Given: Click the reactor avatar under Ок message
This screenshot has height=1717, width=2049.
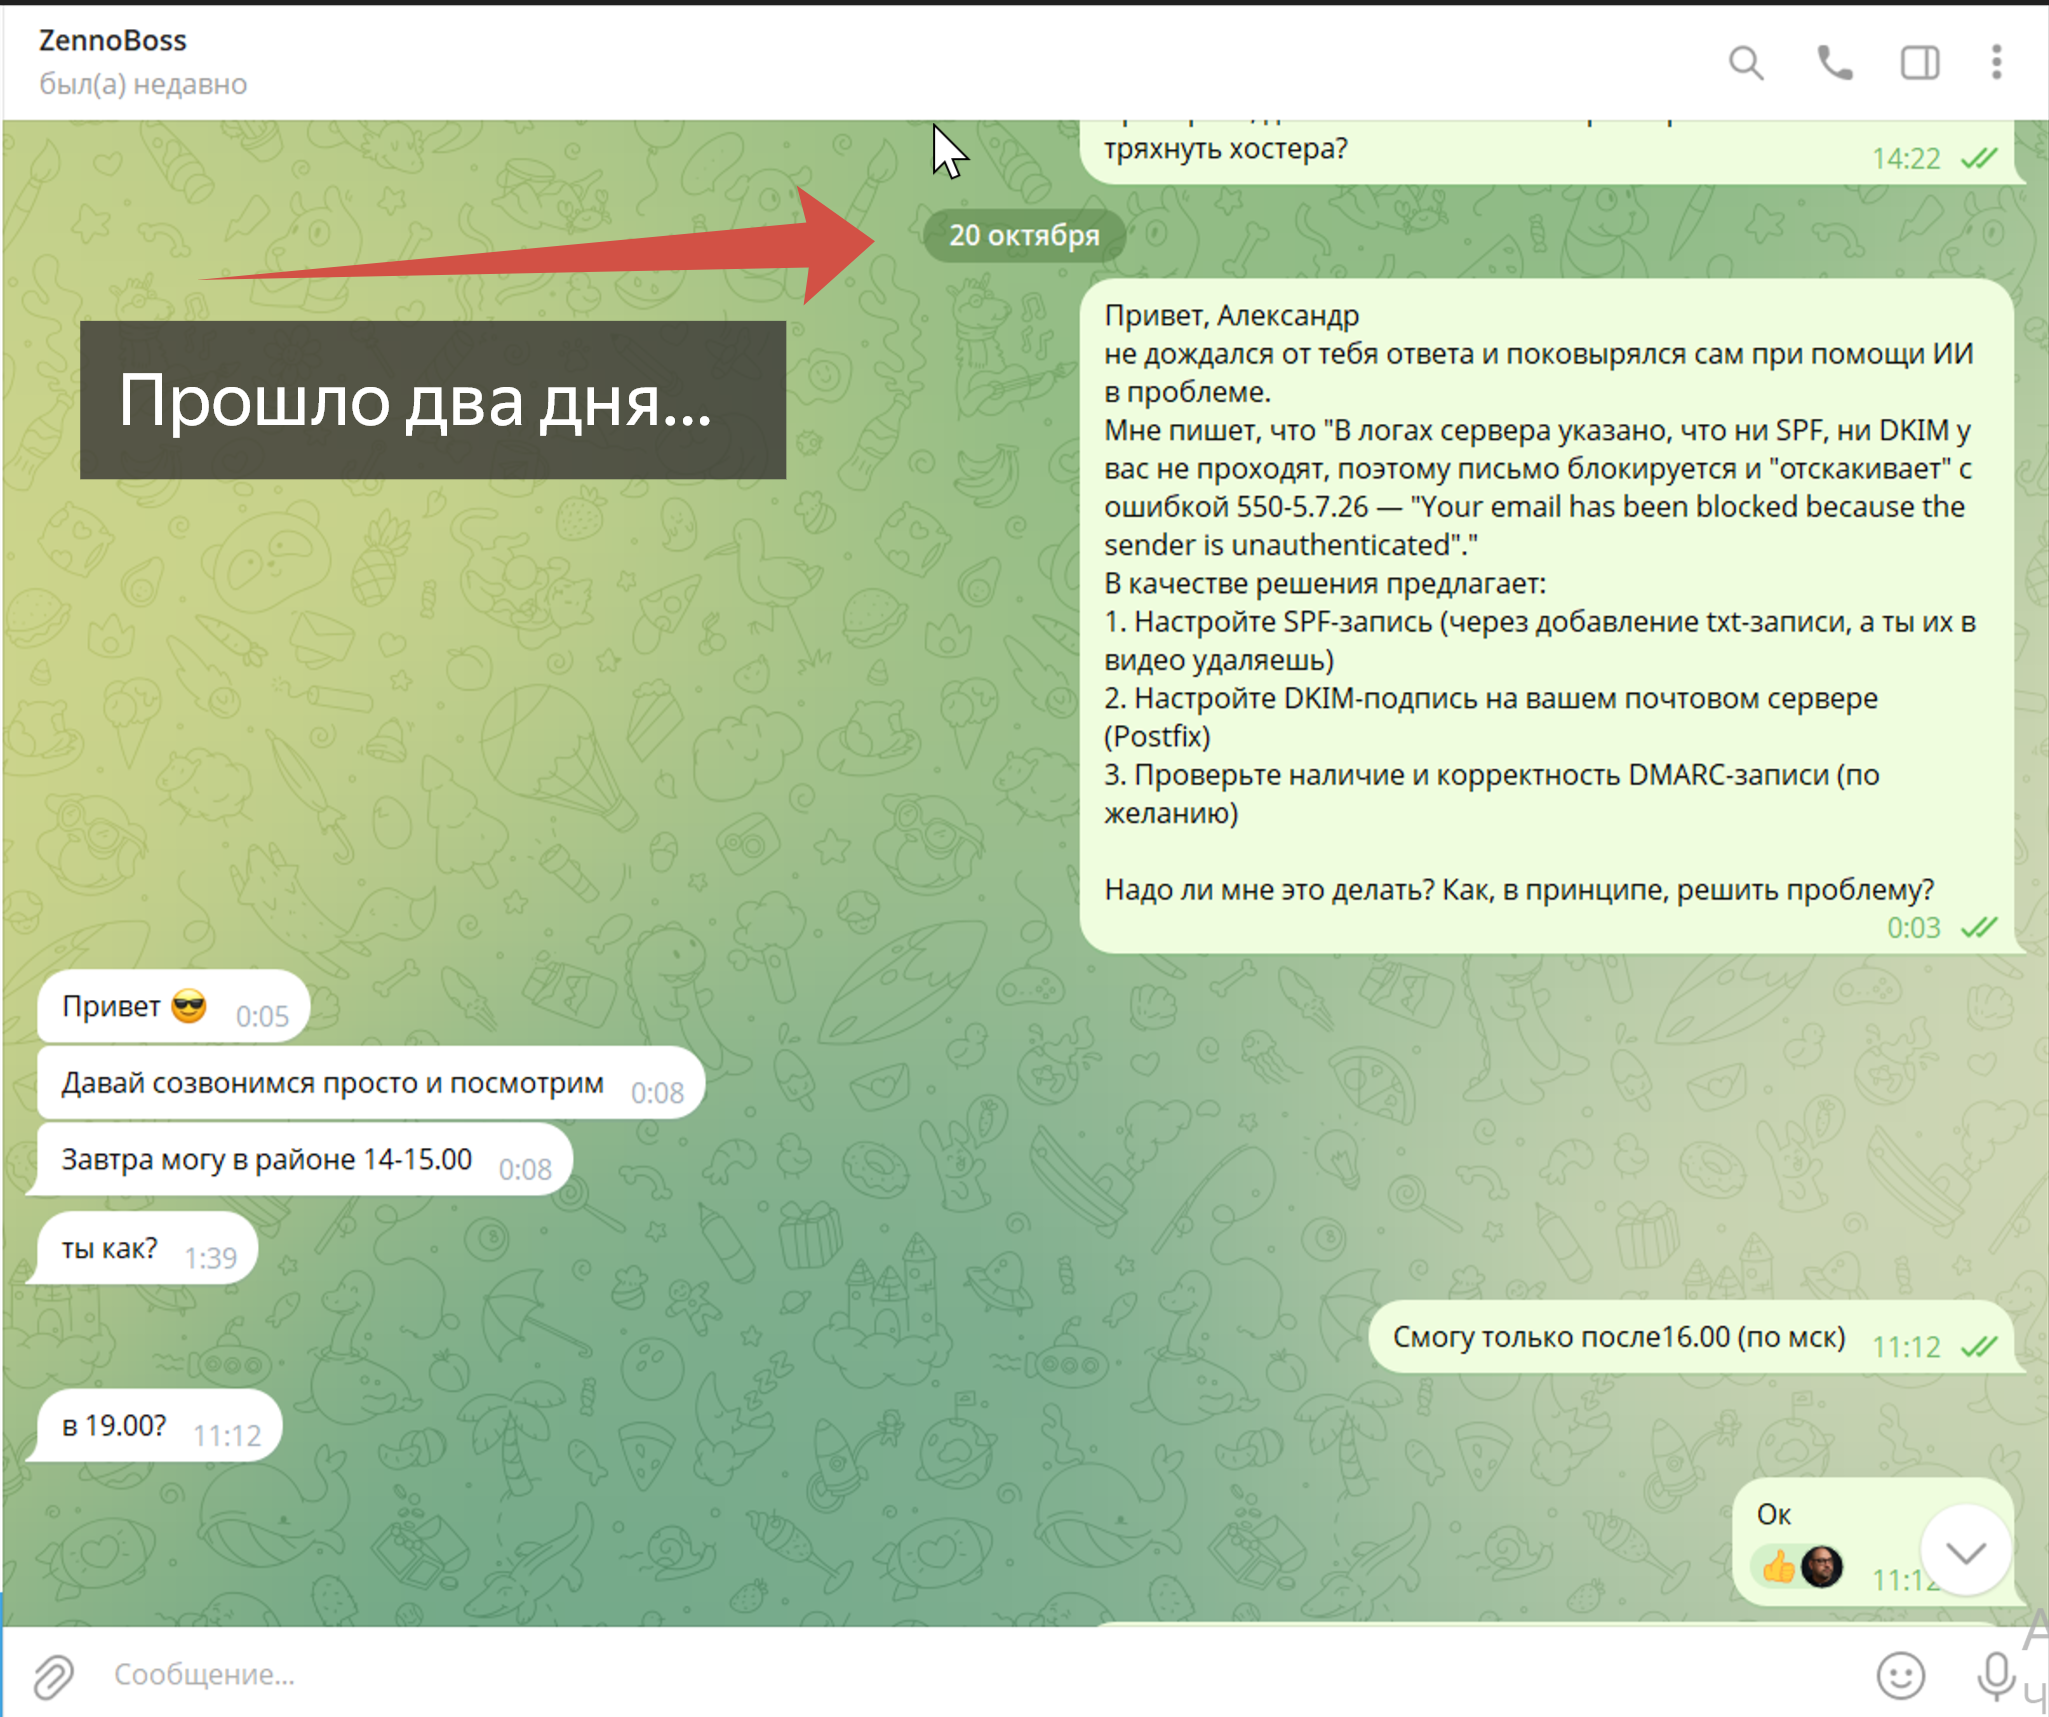Looking at the screenshot, I should [x=1822, y=1567].
